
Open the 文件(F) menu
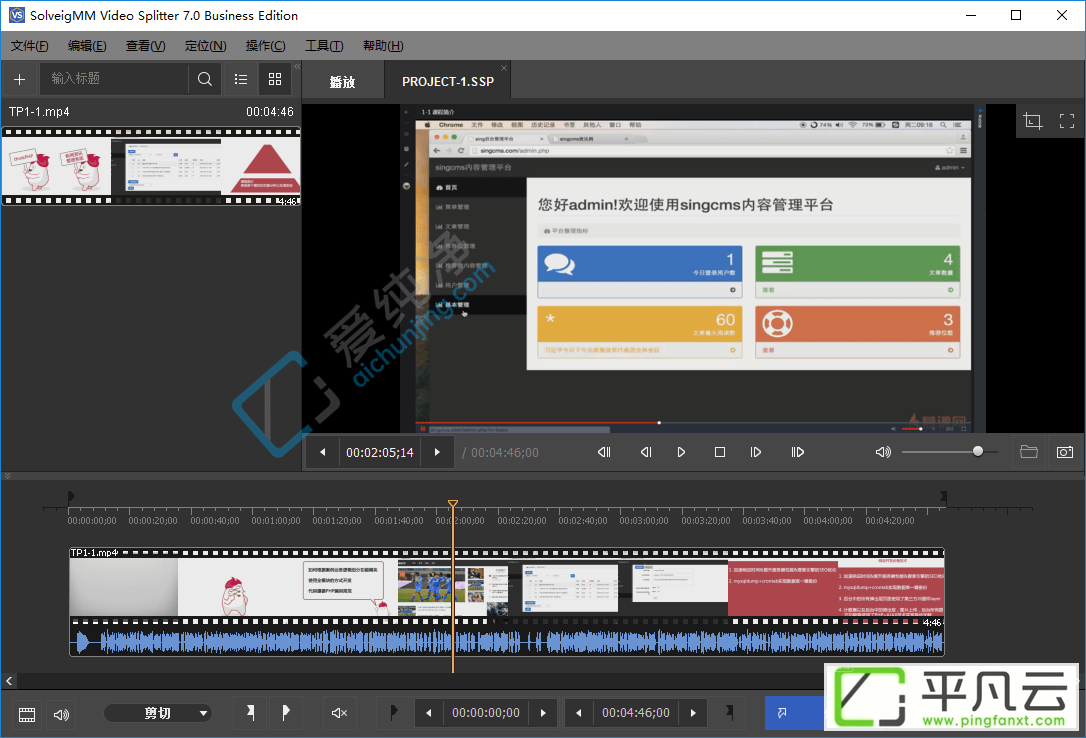29,46
